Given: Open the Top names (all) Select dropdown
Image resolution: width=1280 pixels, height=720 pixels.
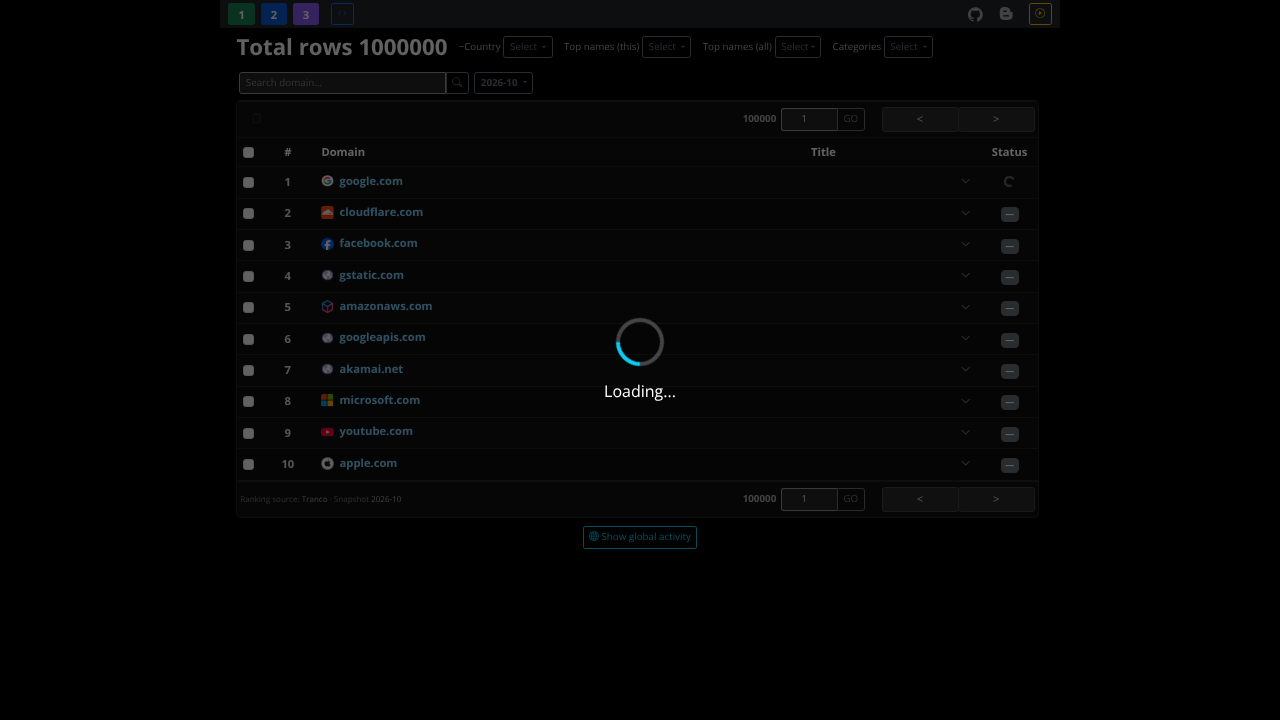Looking at the screenshot, I should pyautogui.click(x=797, y=47).
